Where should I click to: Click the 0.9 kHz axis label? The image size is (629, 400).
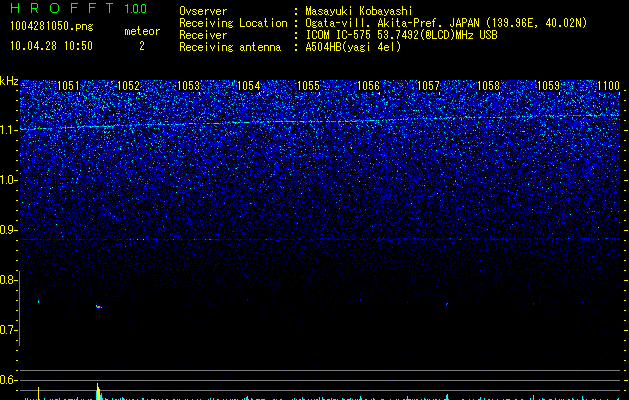(8, 230)
